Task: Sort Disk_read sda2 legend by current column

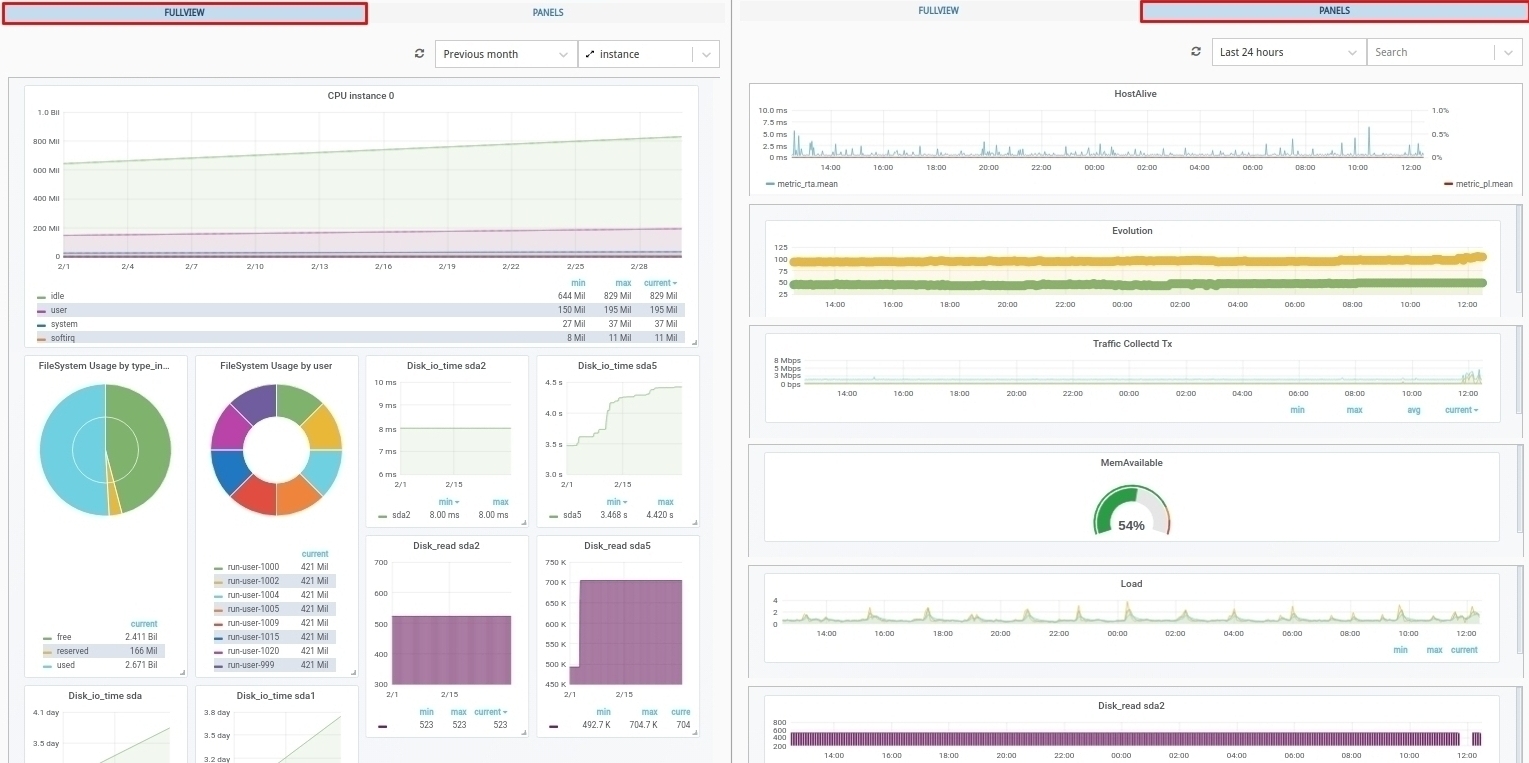Action: coord(491,712)
